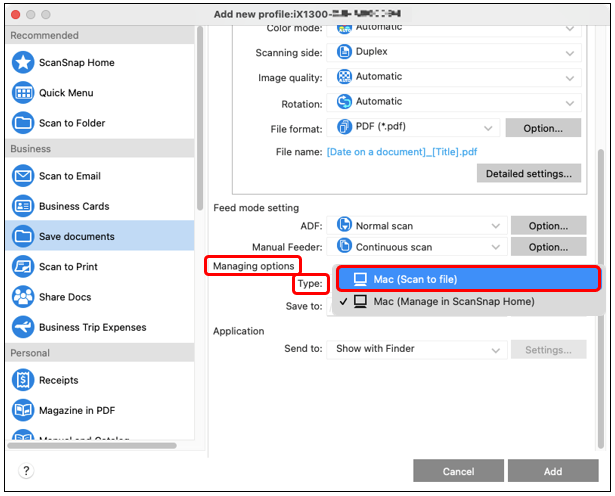Select the ScanSnap Home profile
Viewport: 615px width, 496px height.
click(x=100, y=62)
